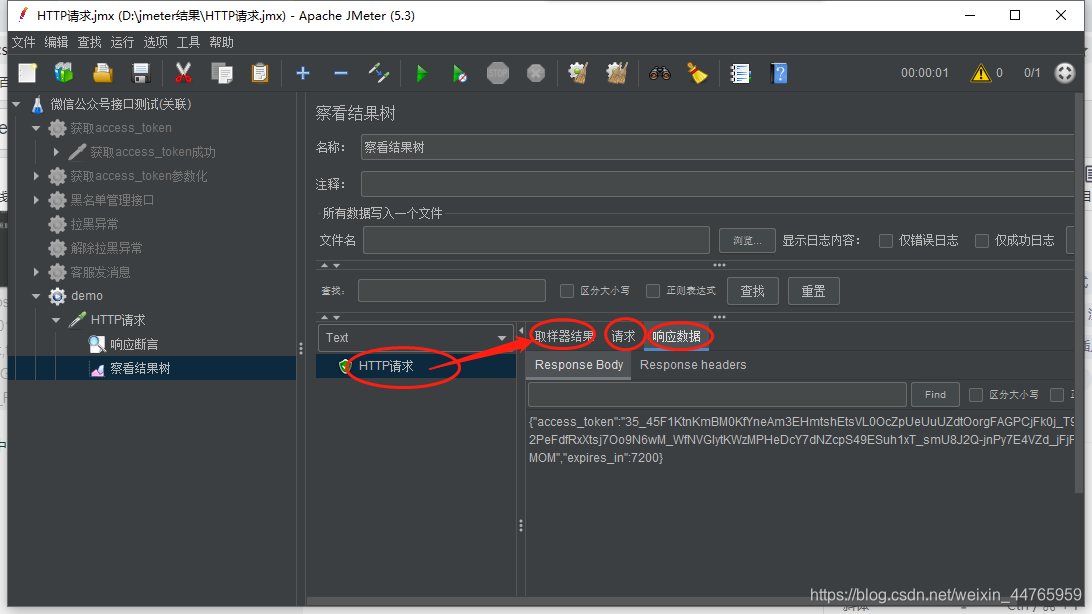This screenshot has height=614, width=1092.
Task: Collapse the 微信公众号接口测试 test plan node
Action: pyautogui.click(x=17, y=104)
